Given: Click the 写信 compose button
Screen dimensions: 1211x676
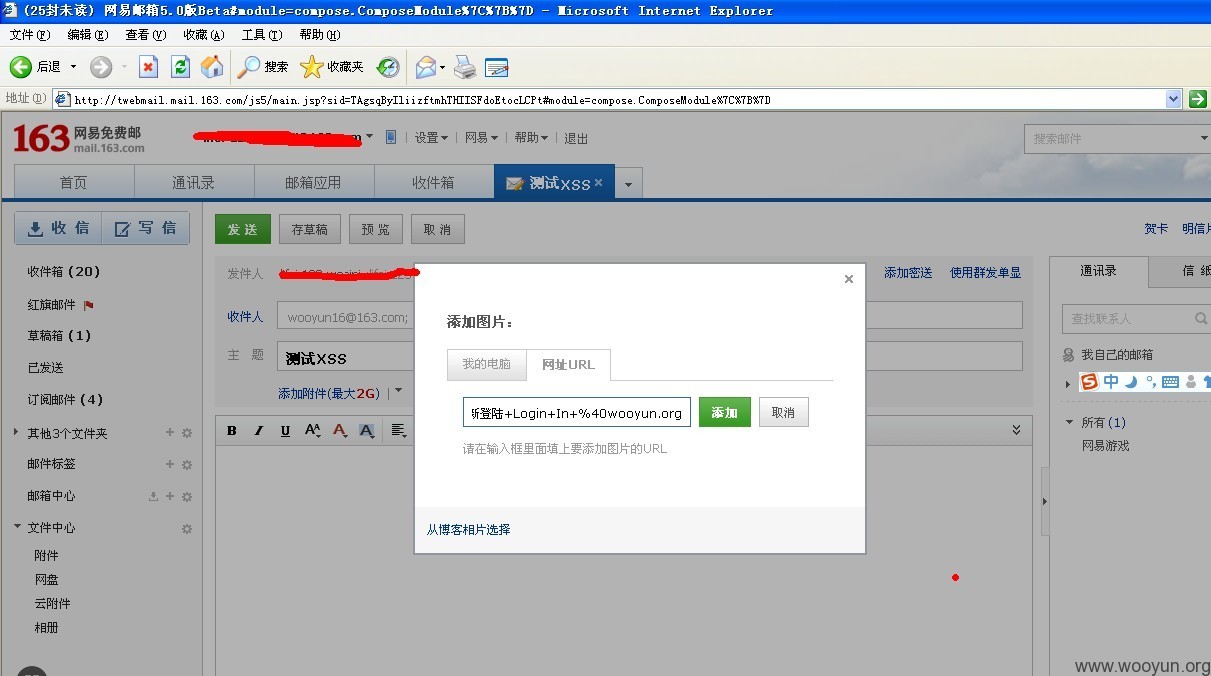Looking at the screenshot, I should point(146,228).
